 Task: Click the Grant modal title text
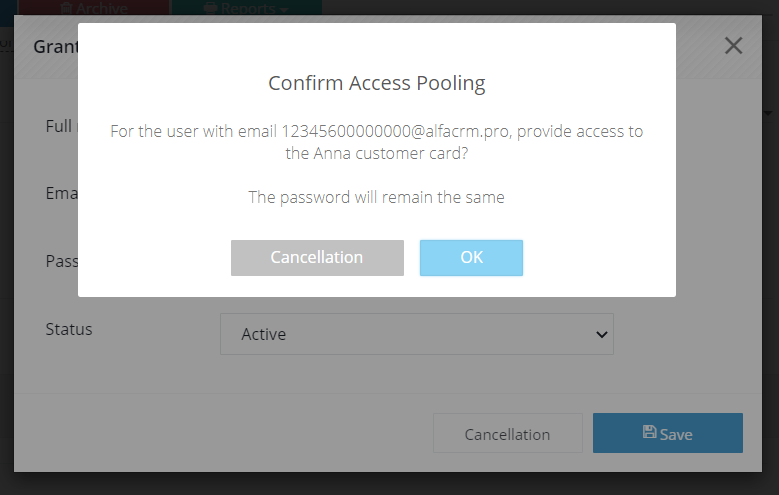point(56,46)
